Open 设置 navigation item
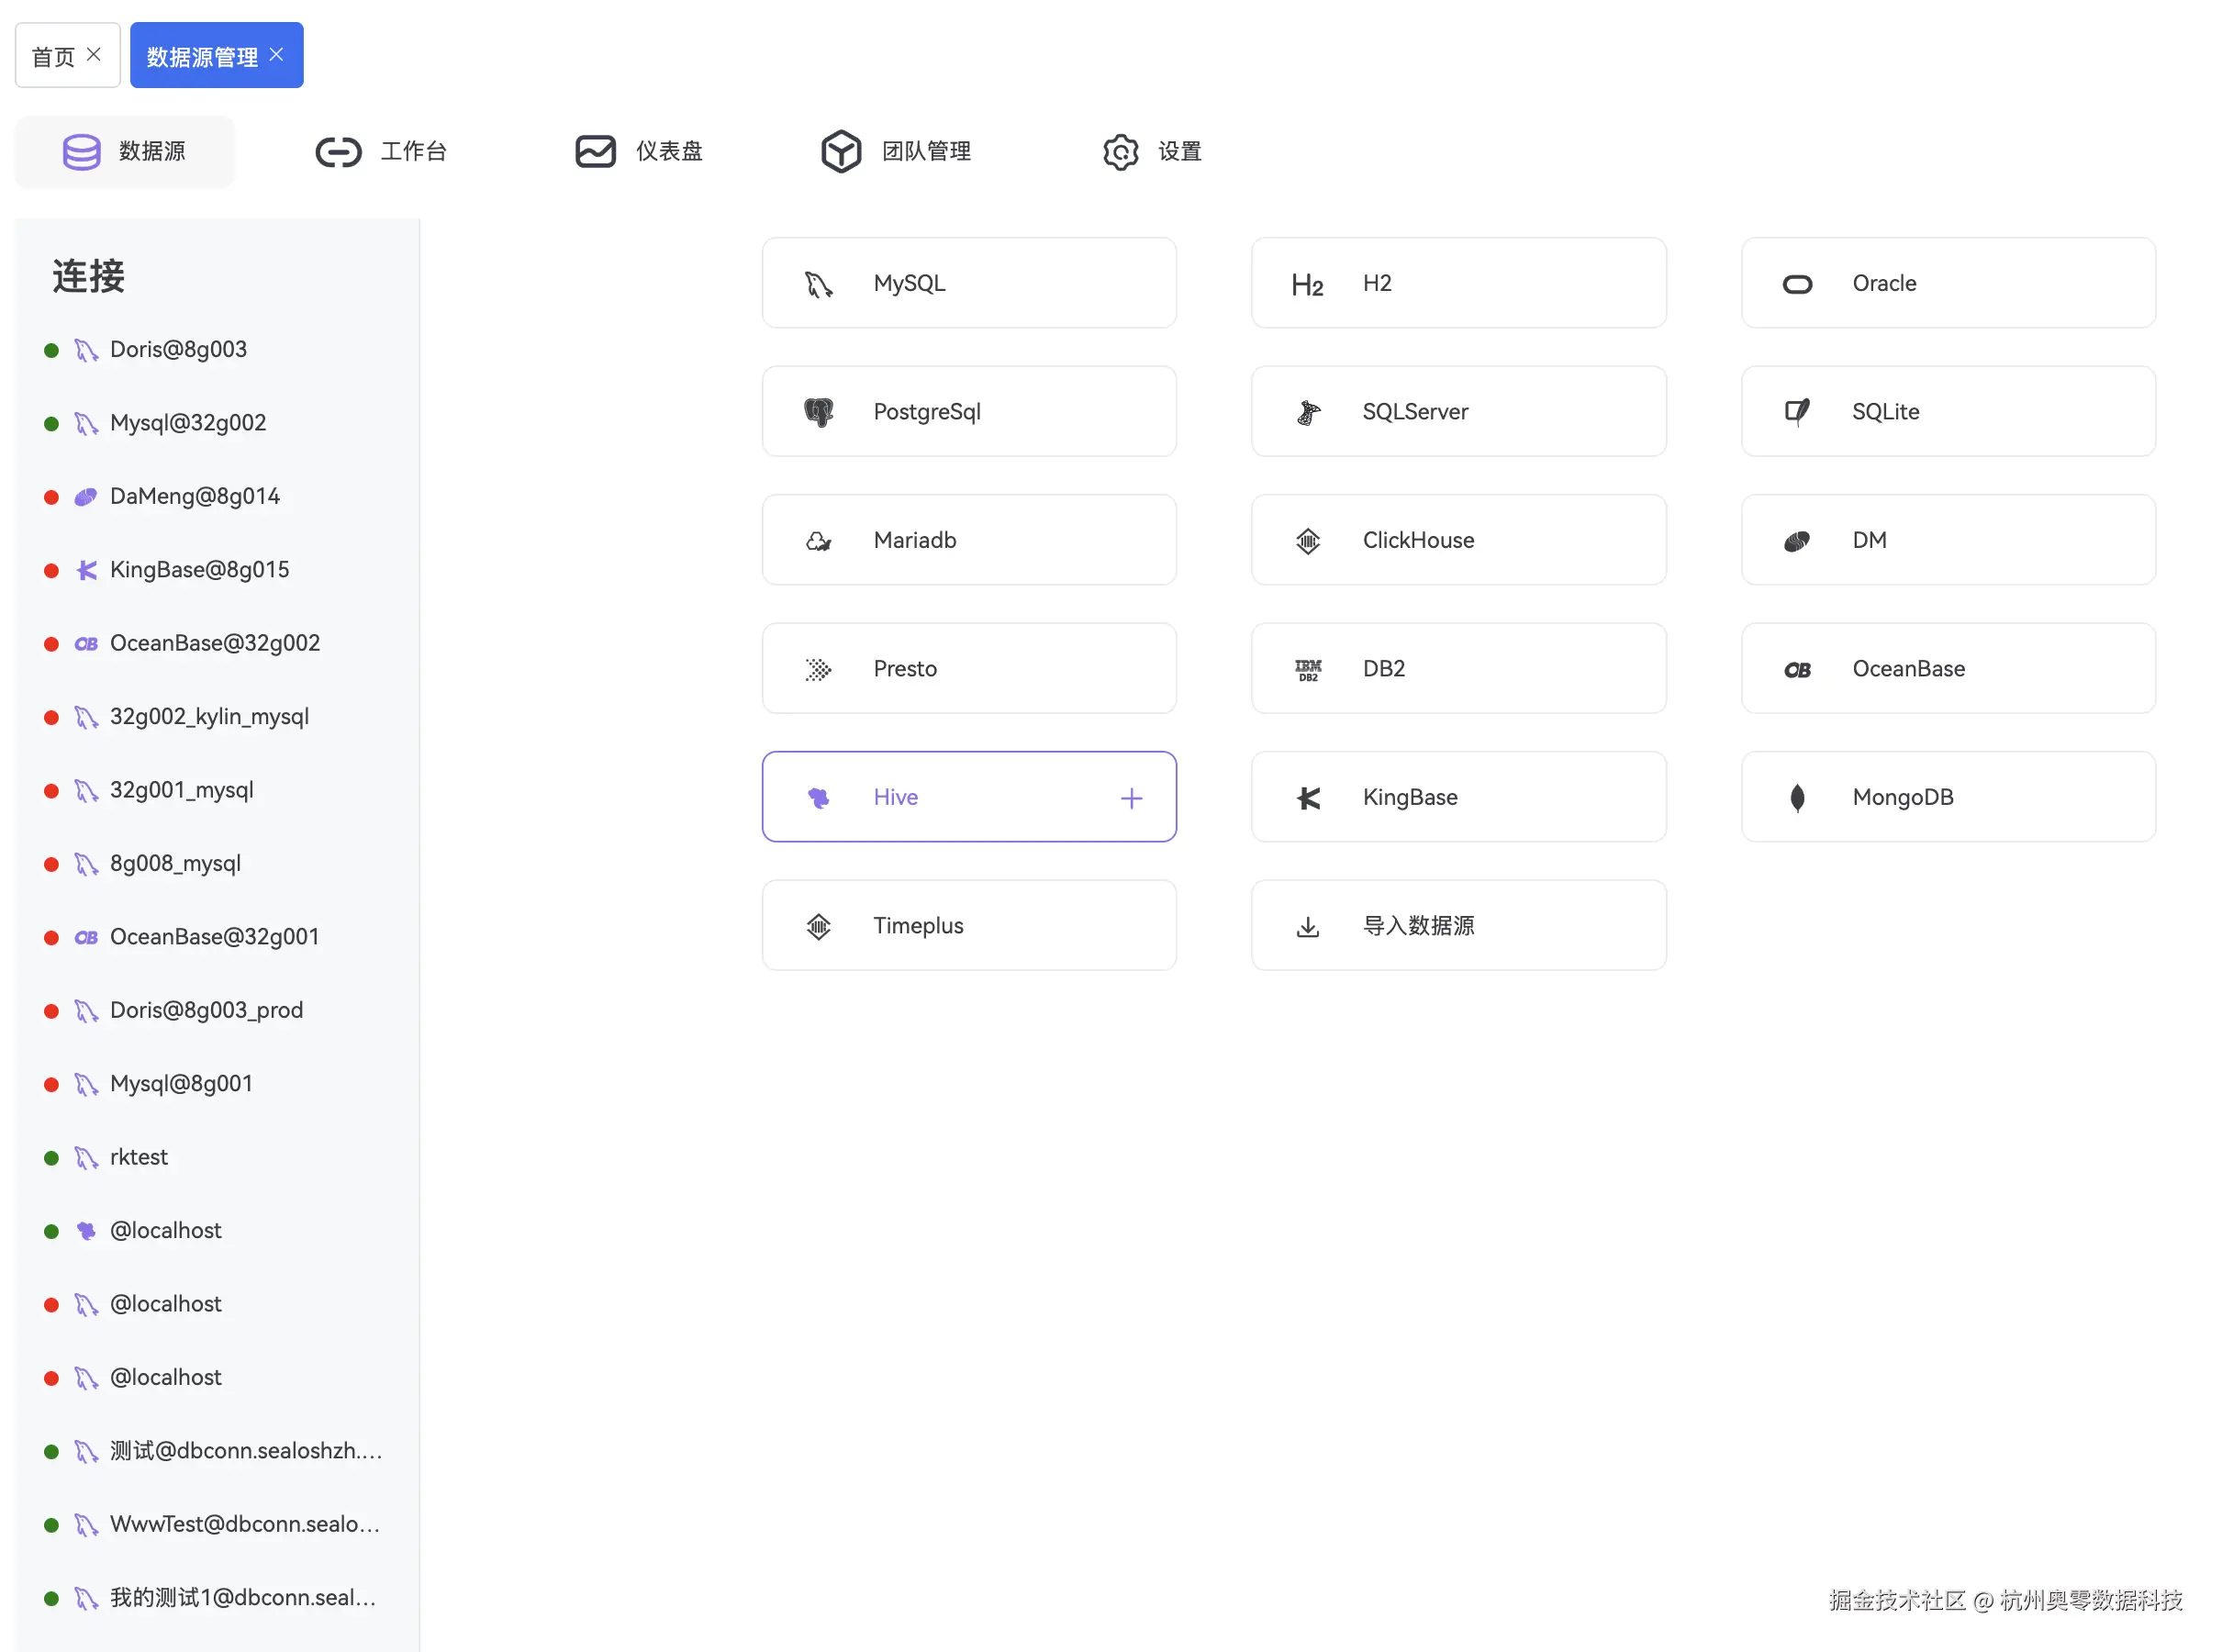This screenshot has width=2222, height=1652. (1152, 152)
